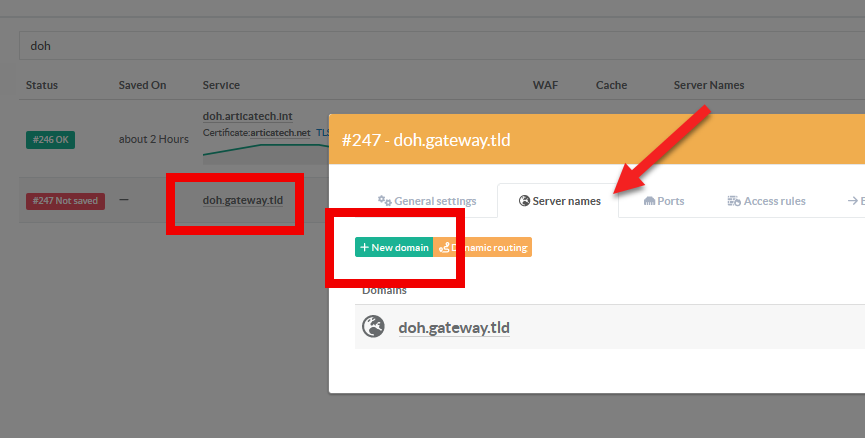Click the green #246 OK status badge
Viewport: 865px width, 438px height.
50,140
